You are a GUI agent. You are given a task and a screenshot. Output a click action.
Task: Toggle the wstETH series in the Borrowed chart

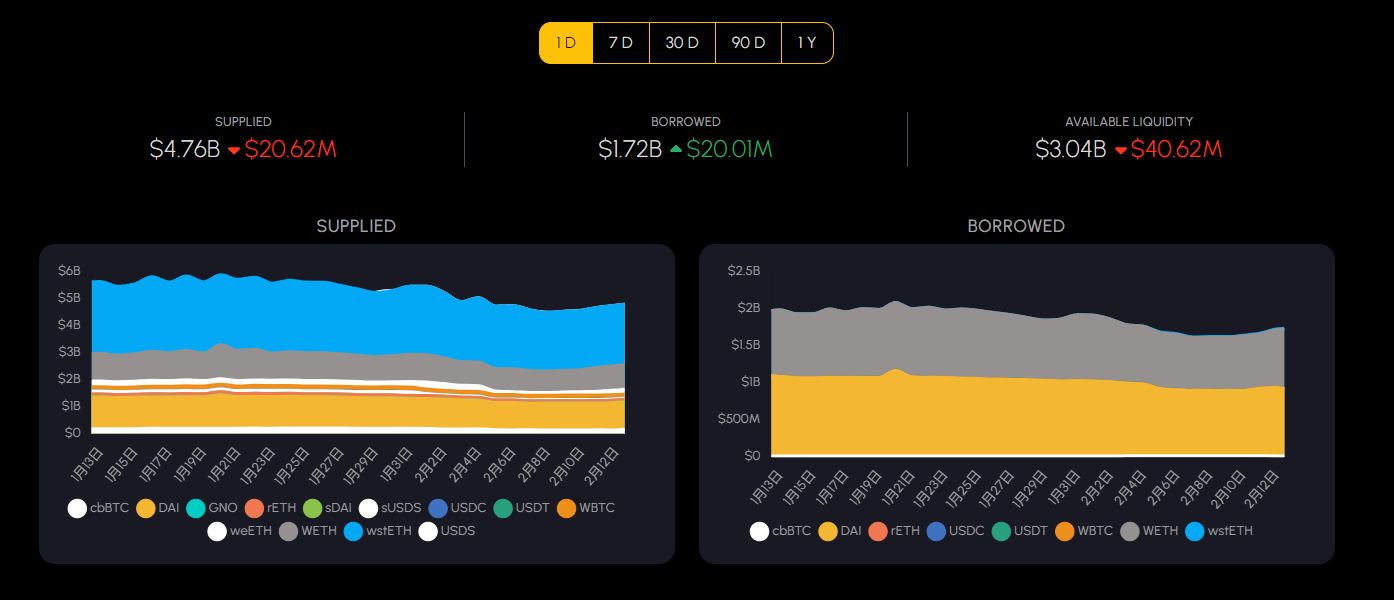point(1197,531)
